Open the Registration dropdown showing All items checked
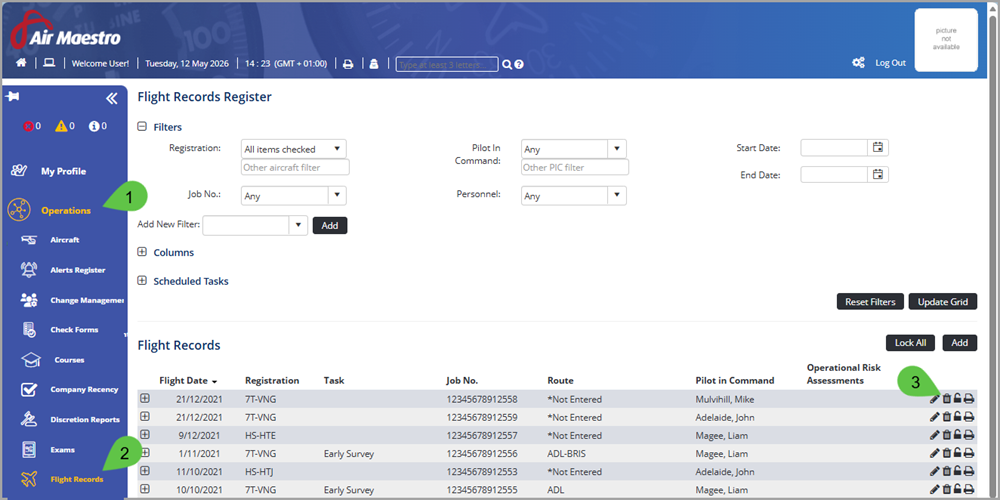 pyautogui.click(x=294, y=149)
